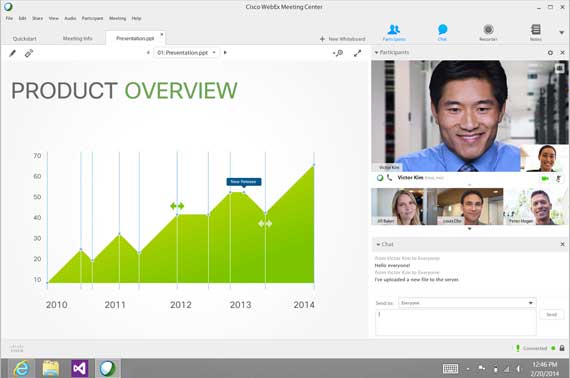Toggle Victor Kim's microphone mute
Image resolution: width=570 pixels, height=378 pixels.
point(558,178)
